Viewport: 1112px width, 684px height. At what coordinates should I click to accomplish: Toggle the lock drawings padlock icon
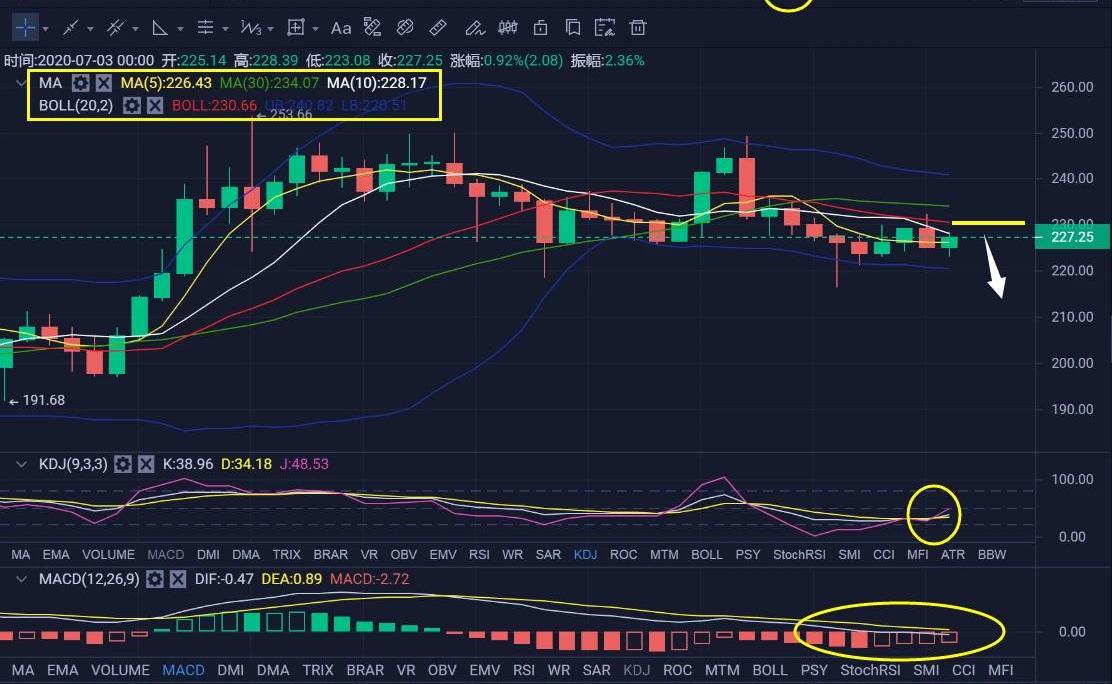541,28
